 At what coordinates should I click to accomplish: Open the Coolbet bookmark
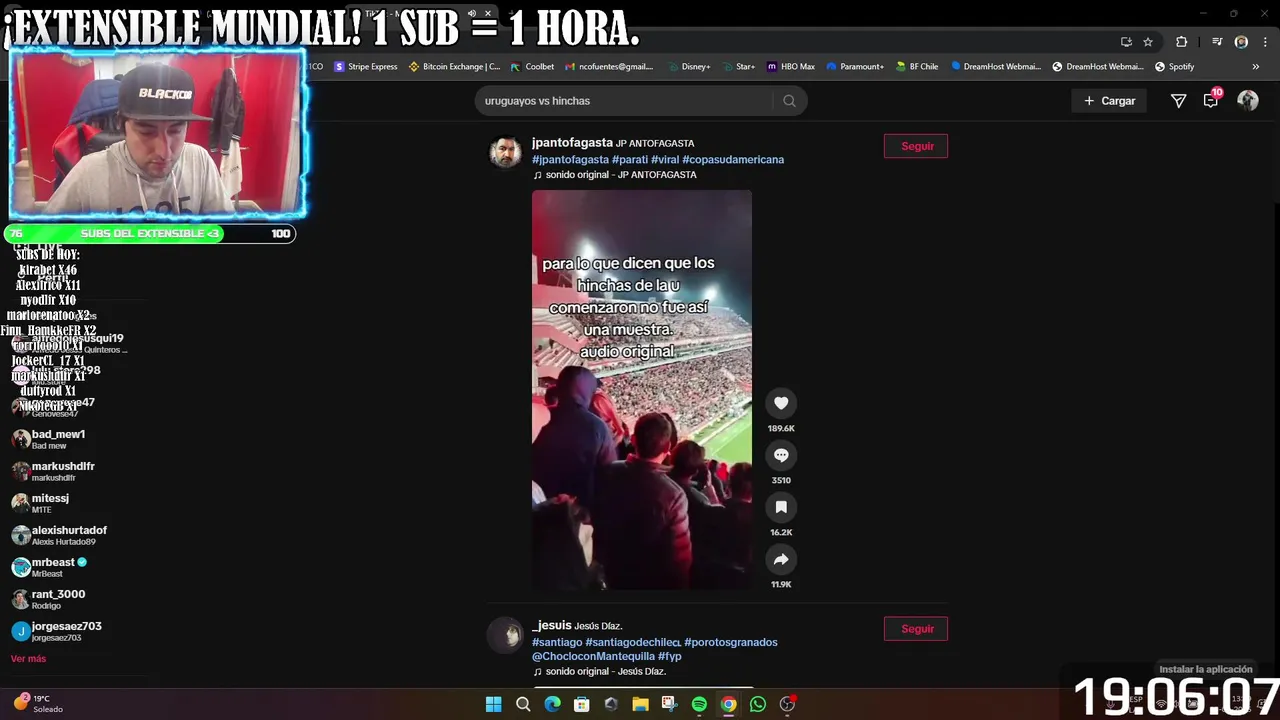pyautogui.click(x=532, y=67)
